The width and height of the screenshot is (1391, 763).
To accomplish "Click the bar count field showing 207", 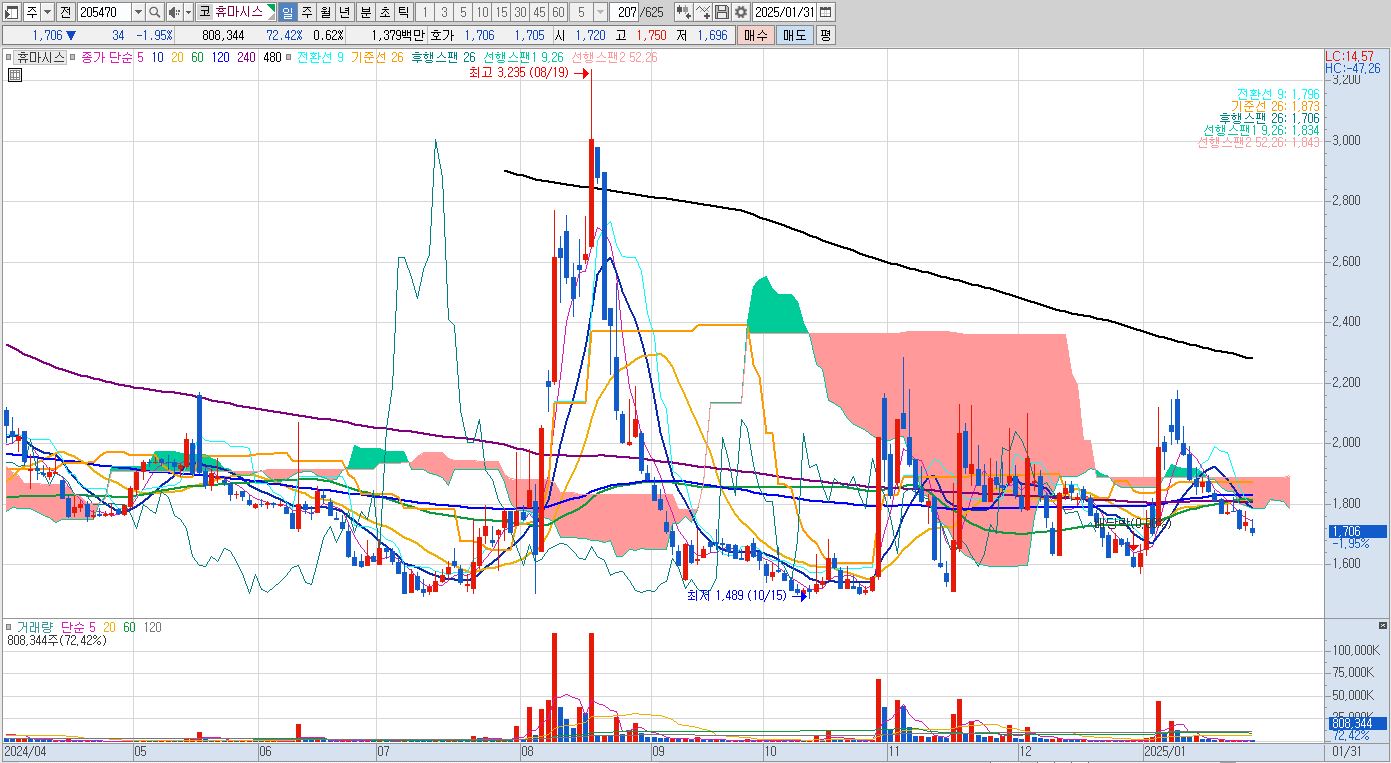I will (x=623, y=12).
